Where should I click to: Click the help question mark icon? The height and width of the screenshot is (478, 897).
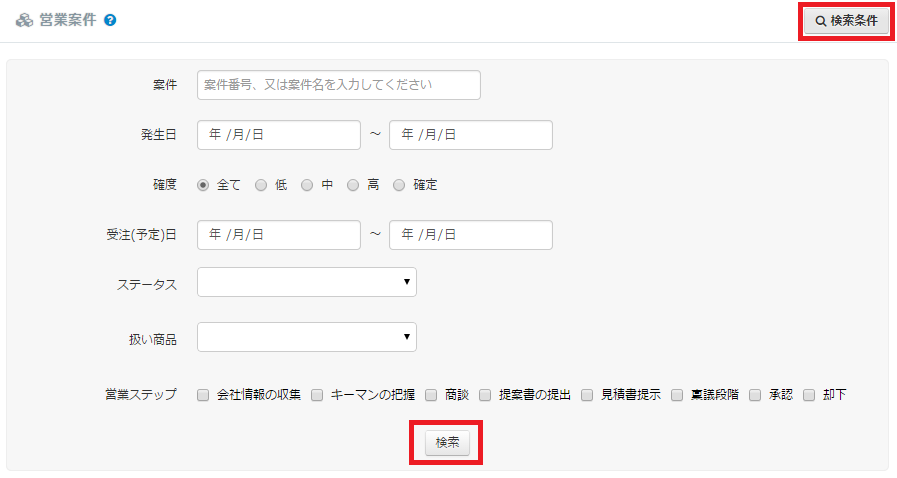tap(110, 20)
